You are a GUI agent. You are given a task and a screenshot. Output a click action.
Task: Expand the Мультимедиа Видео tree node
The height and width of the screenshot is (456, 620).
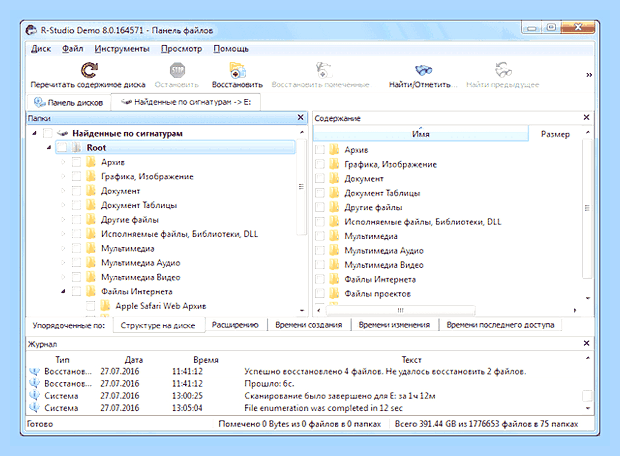tap(63, 277)
